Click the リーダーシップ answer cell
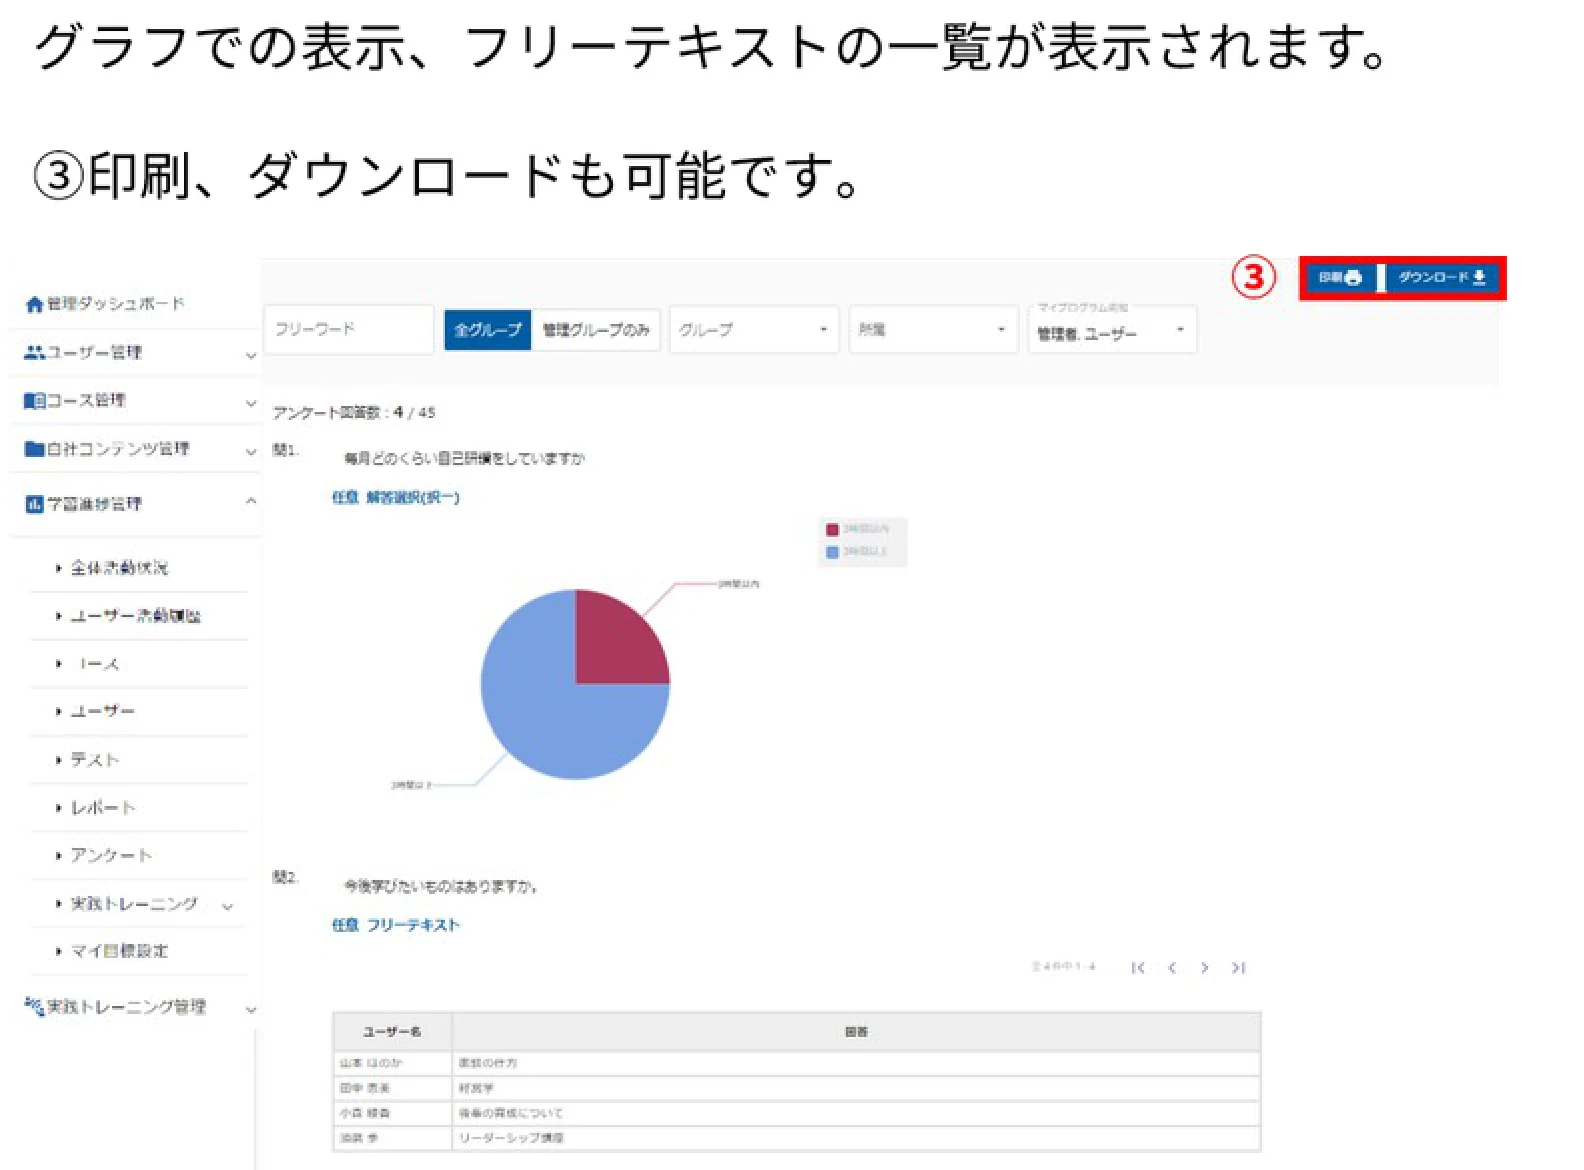This screenshot has height=1170, width=1584. [856, 1138]
